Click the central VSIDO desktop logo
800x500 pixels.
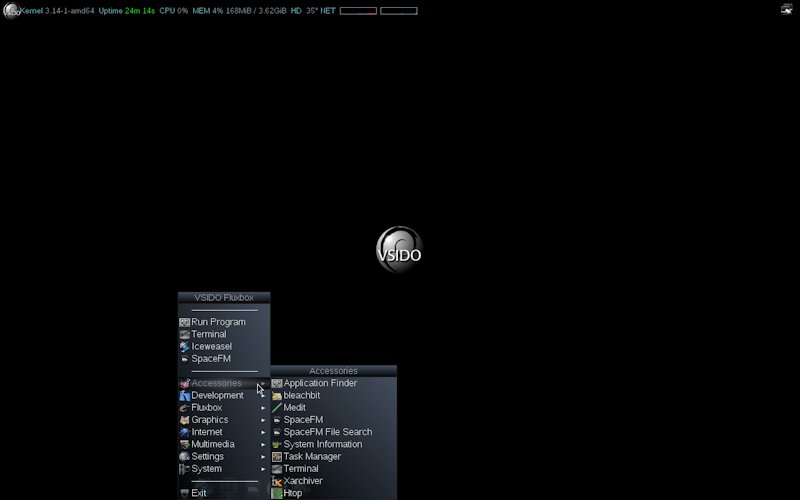[399, 250]
